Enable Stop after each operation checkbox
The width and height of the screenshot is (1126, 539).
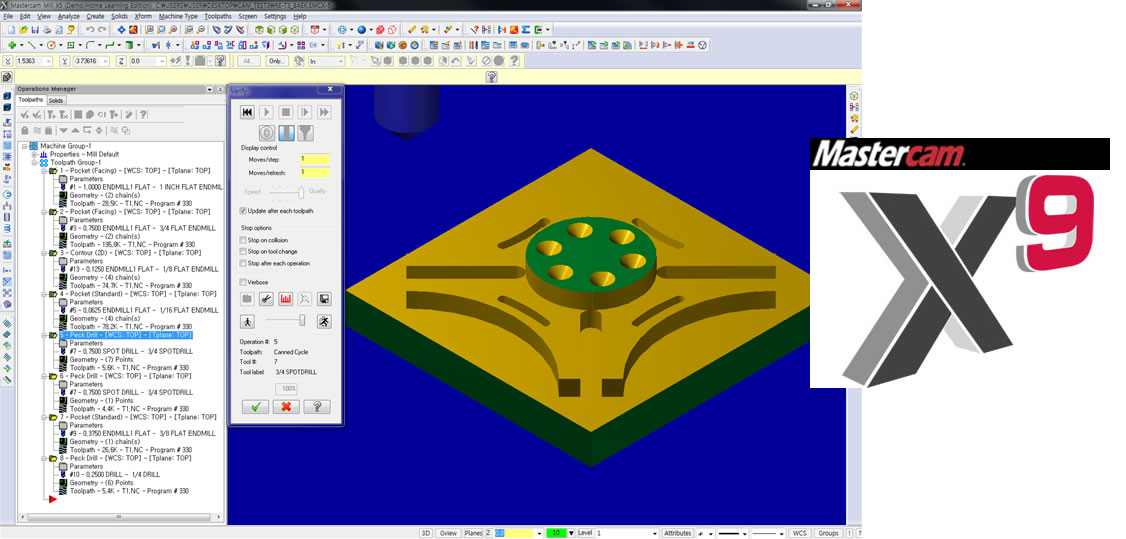tap(243, 263)
